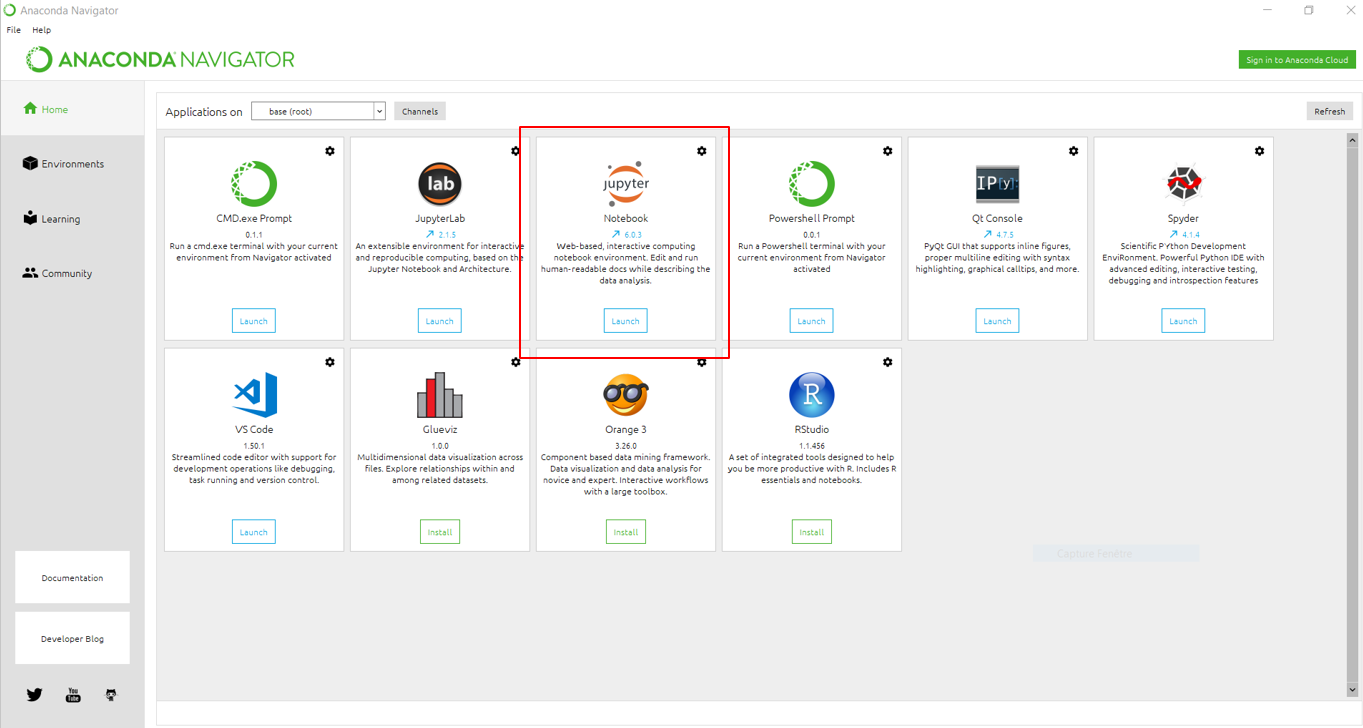Launch Qt Console

[998, 321]
